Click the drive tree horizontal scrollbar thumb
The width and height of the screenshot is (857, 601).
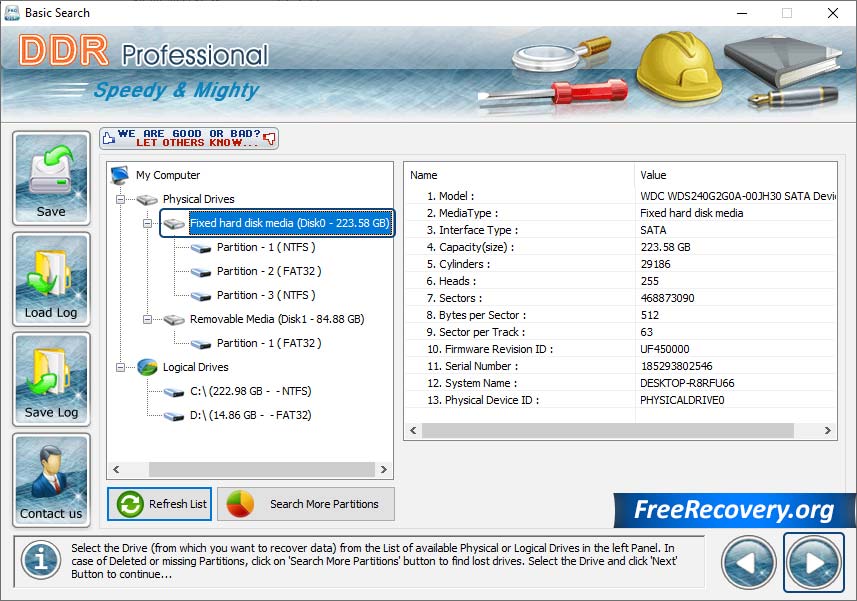tap(262, 469)
